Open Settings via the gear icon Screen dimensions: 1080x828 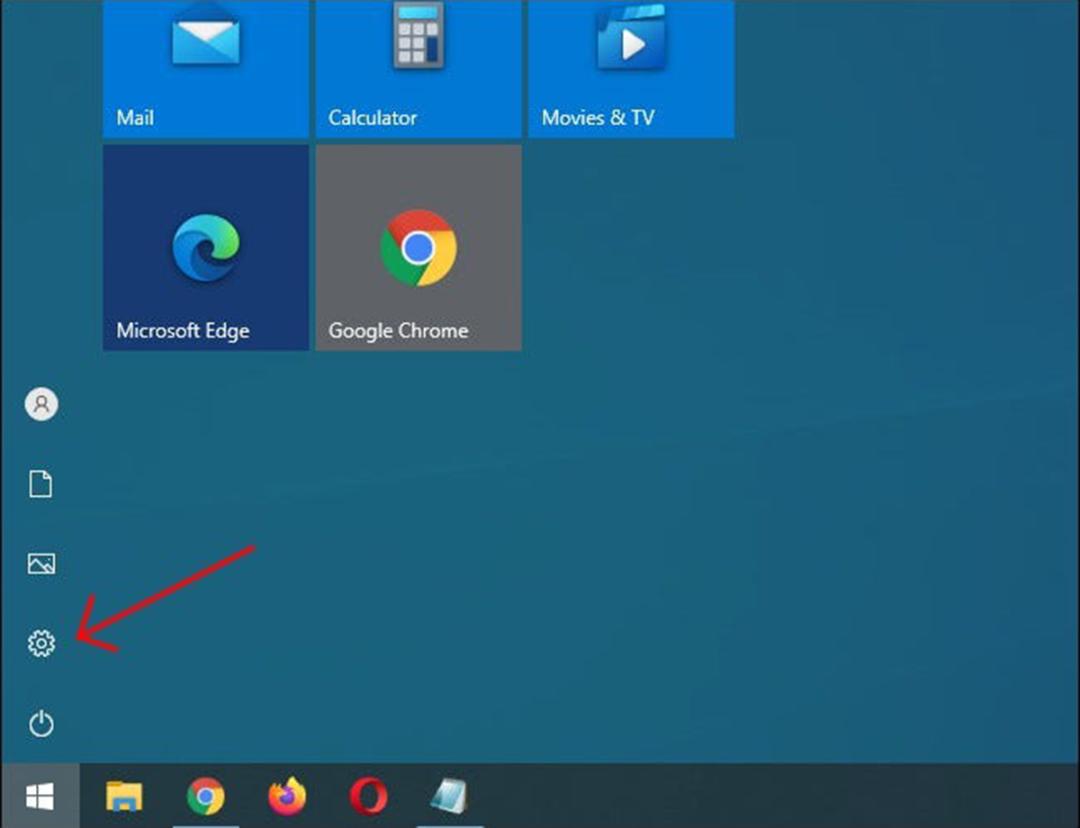[x=41, y=643]
